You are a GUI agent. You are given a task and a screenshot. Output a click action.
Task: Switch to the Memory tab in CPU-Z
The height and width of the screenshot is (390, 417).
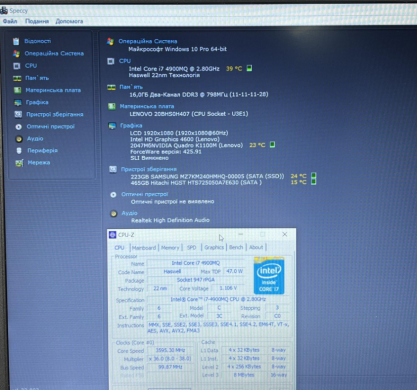(x=170, y=248)
